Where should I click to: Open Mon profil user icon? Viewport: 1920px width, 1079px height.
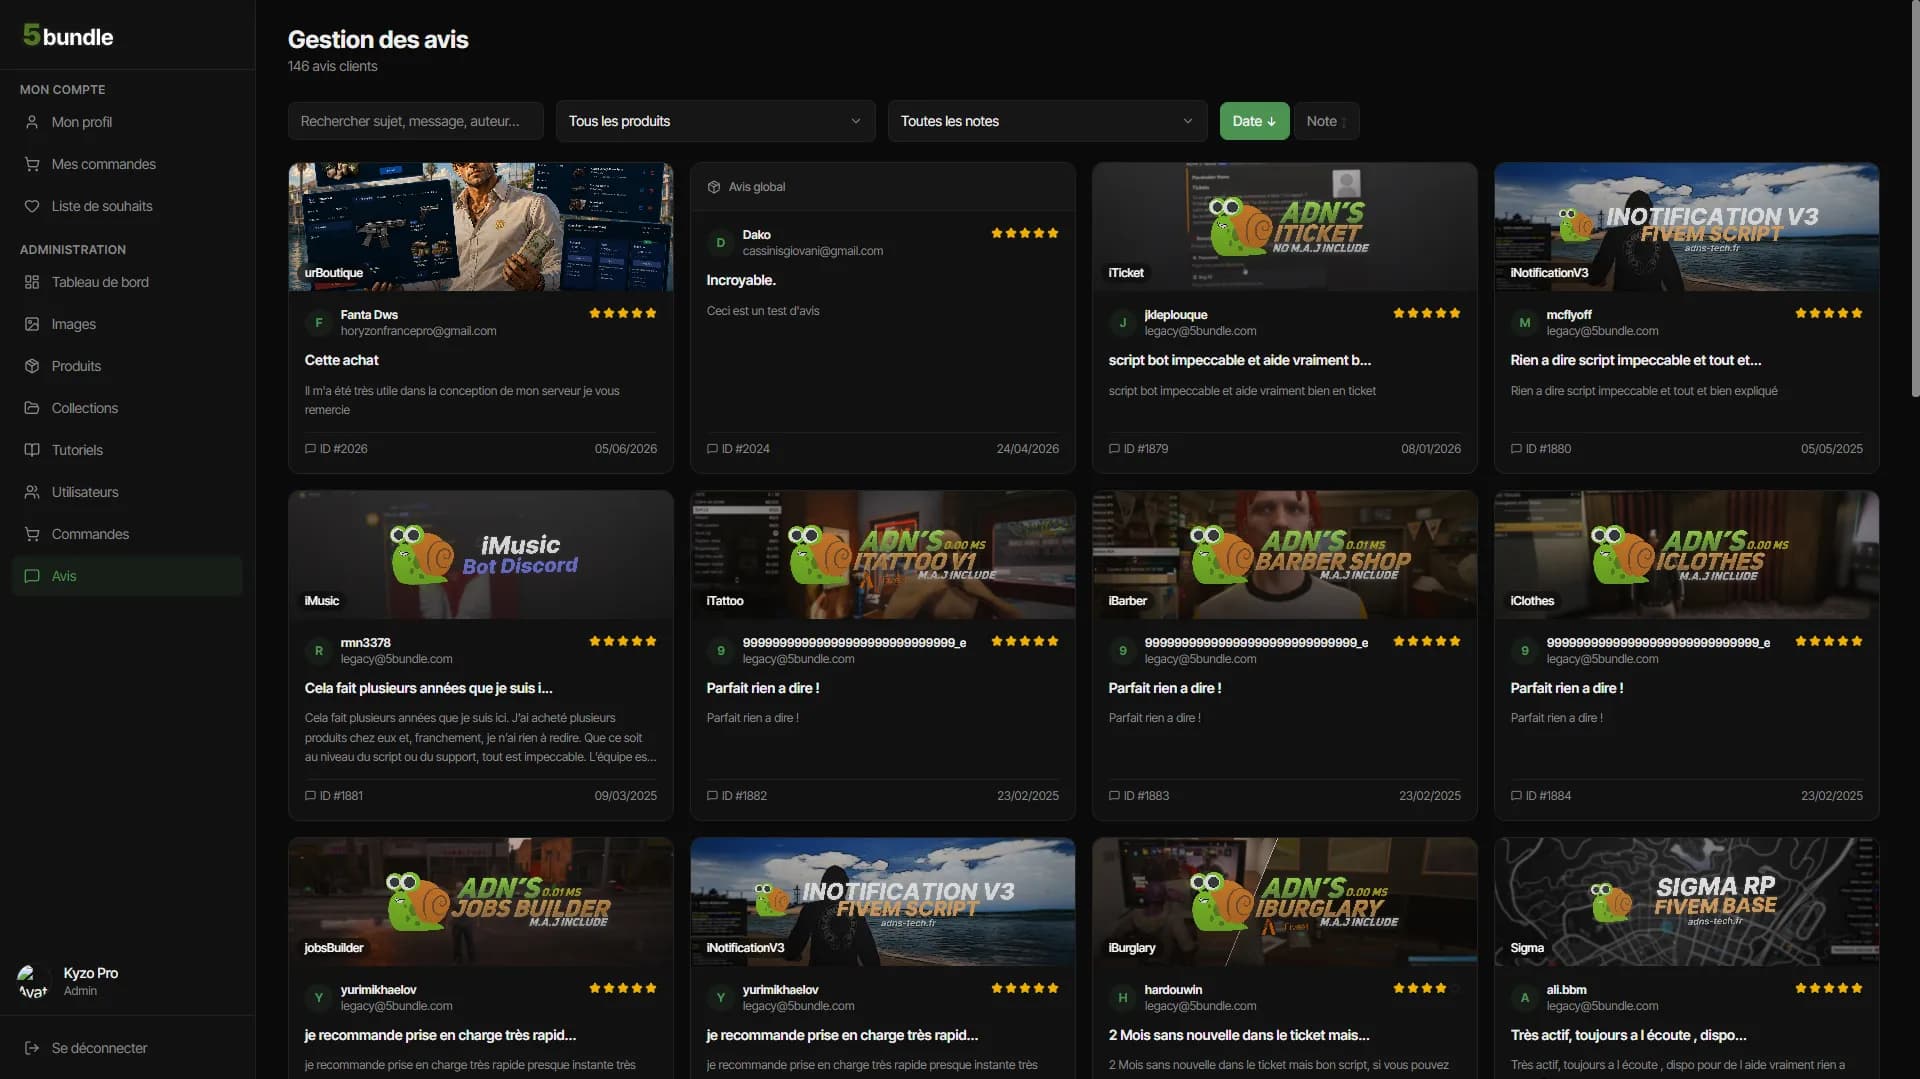(32, 122)
